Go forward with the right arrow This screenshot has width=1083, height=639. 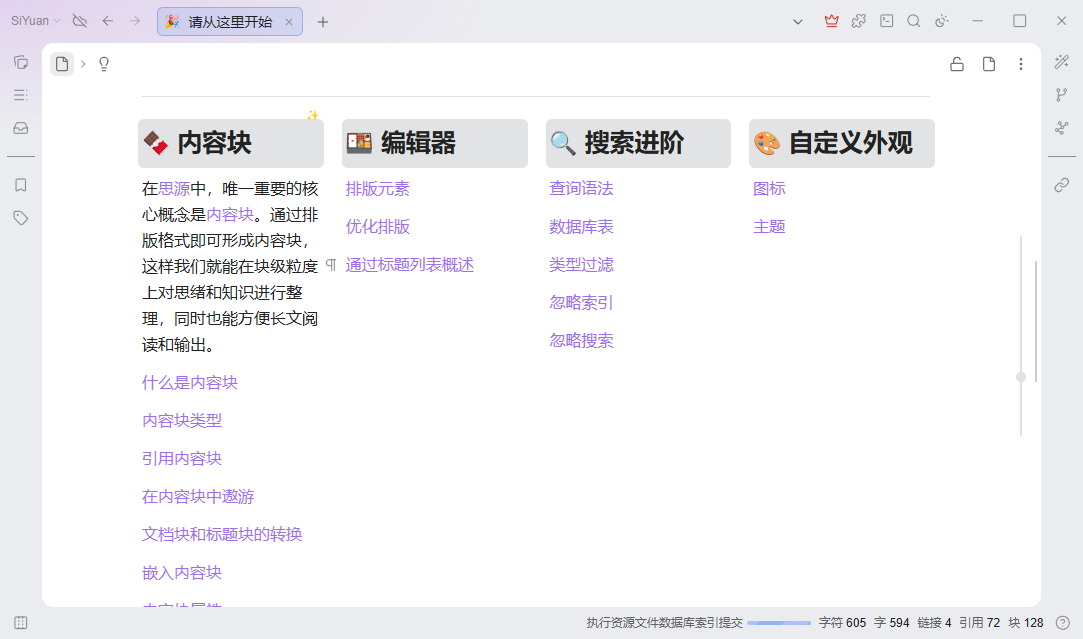(x=135, y=21)
